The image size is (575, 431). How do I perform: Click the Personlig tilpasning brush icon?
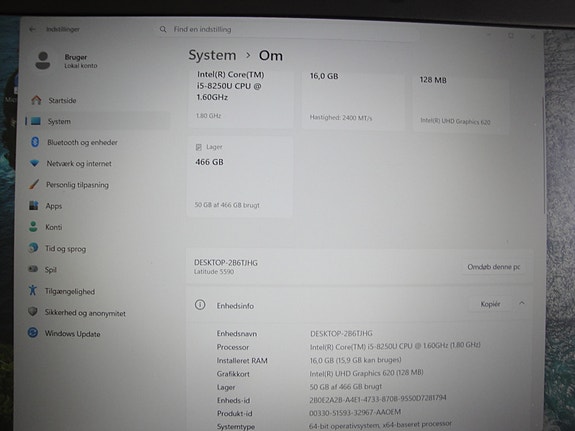click(x=34, y=184)
